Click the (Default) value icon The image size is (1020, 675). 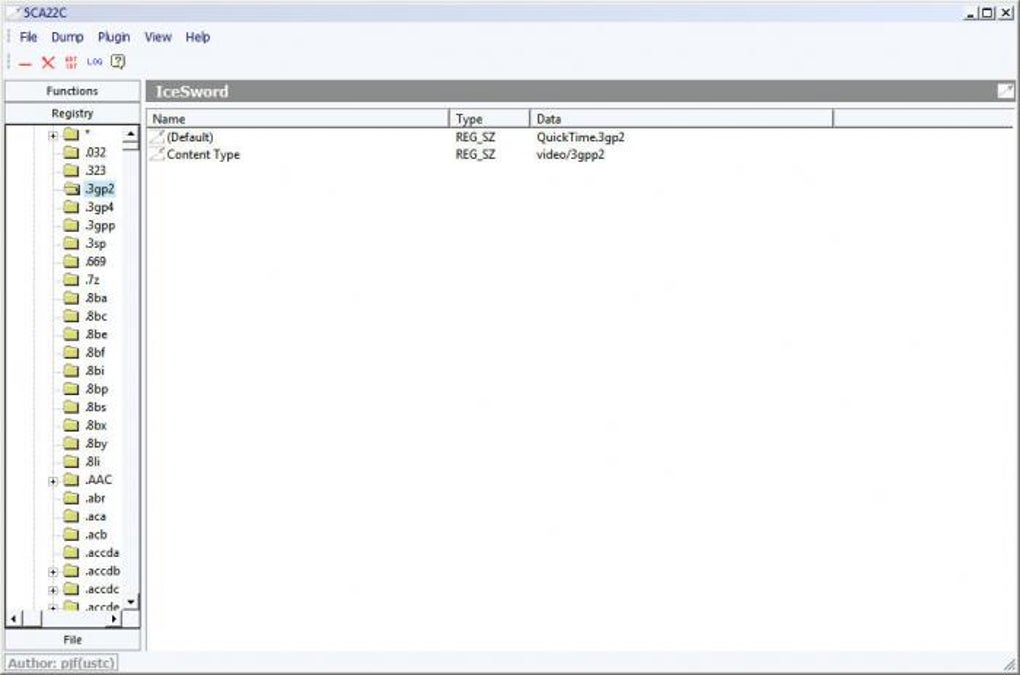point(157,137)
